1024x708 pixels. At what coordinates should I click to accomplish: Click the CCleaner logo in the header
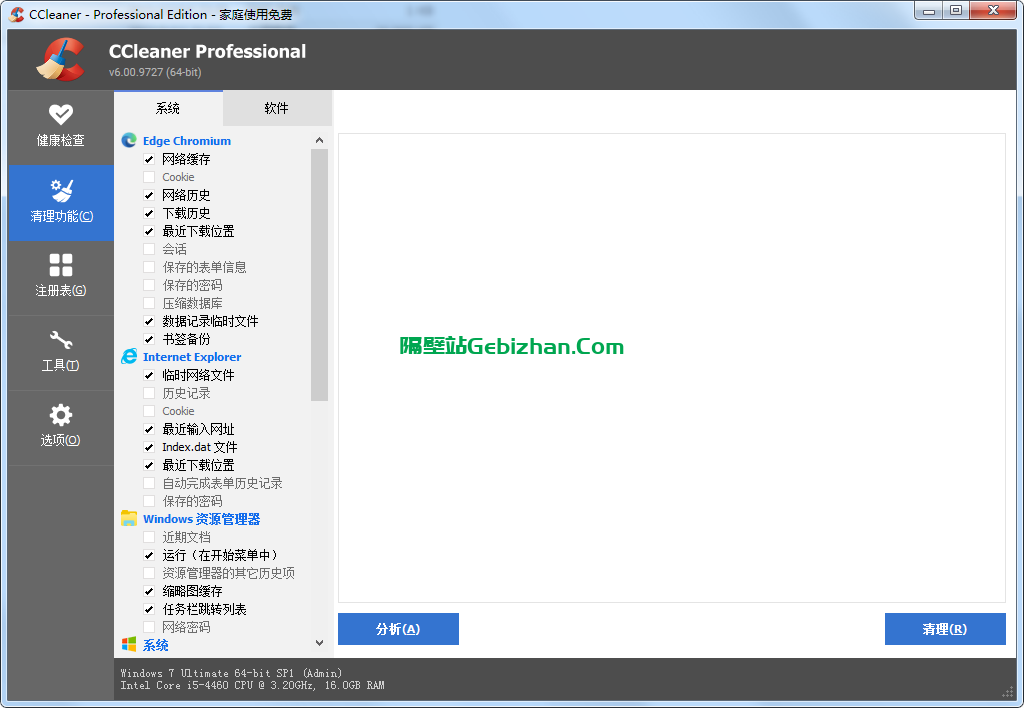pos(61,59)
